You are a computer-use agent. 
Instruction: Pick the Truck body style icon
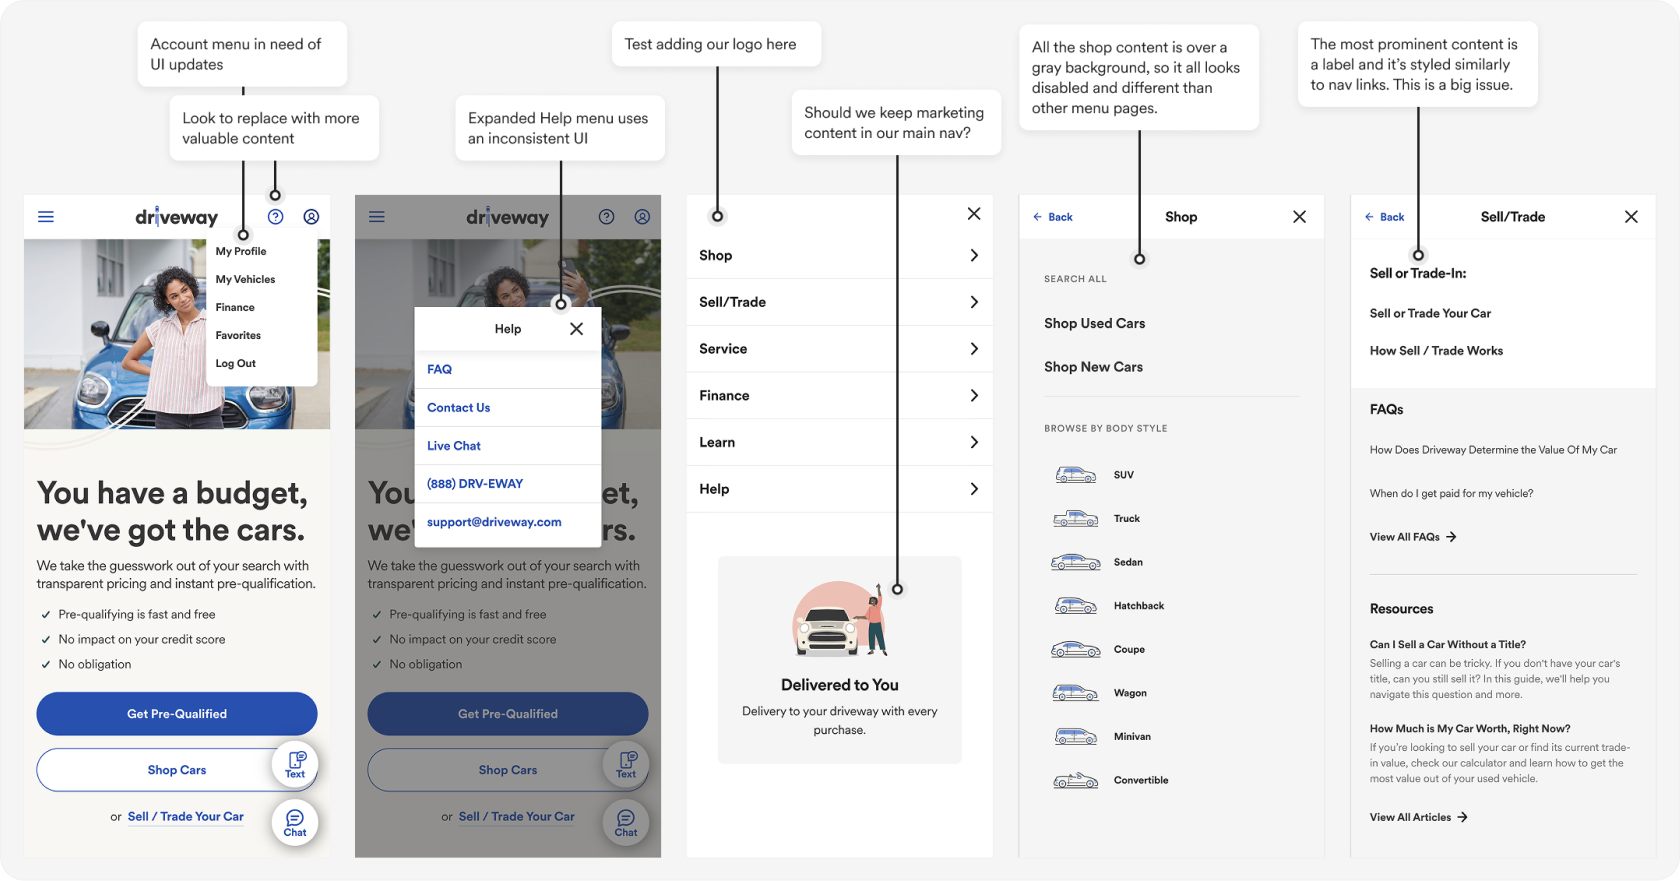click(1075, 518)
